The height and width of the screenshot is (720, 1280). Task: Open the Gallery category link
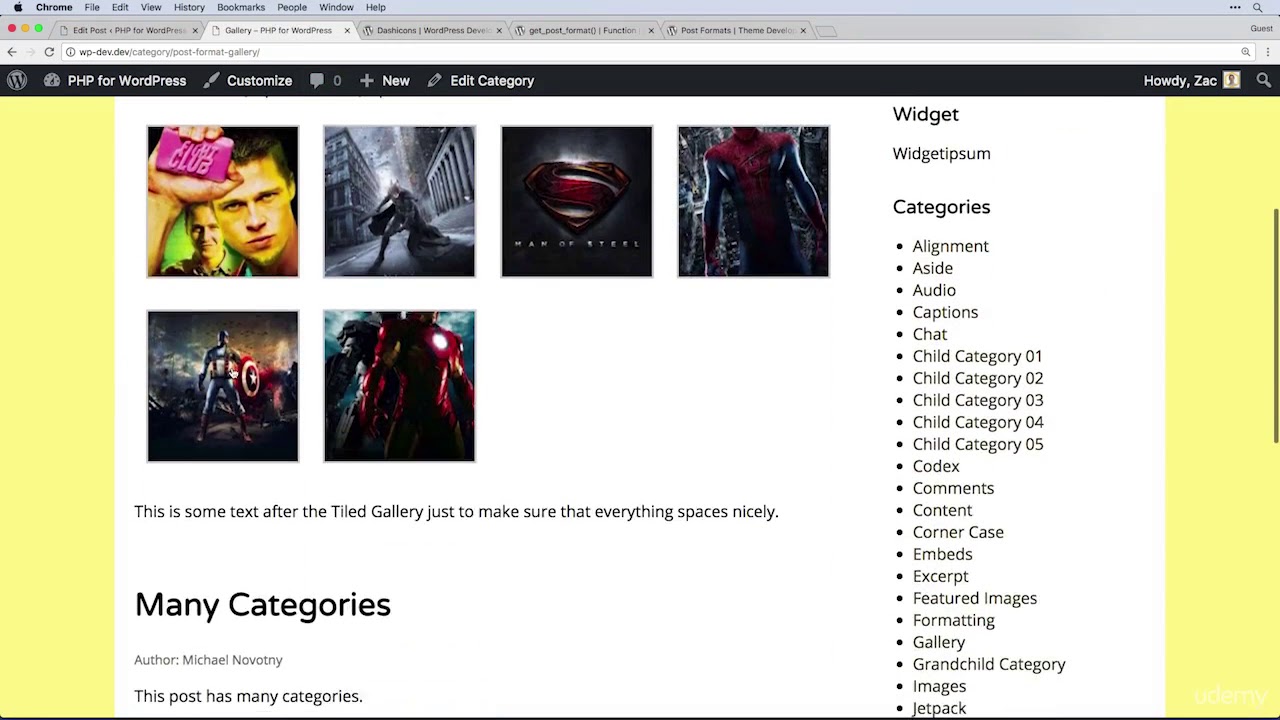click(938, 642)
